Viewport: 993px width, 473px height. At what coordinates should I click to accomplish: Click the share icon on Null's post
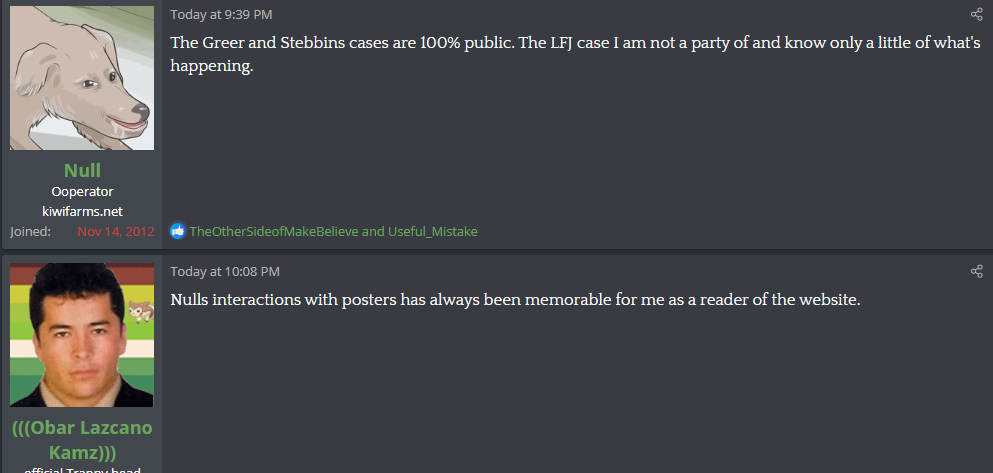coord(977,15)
